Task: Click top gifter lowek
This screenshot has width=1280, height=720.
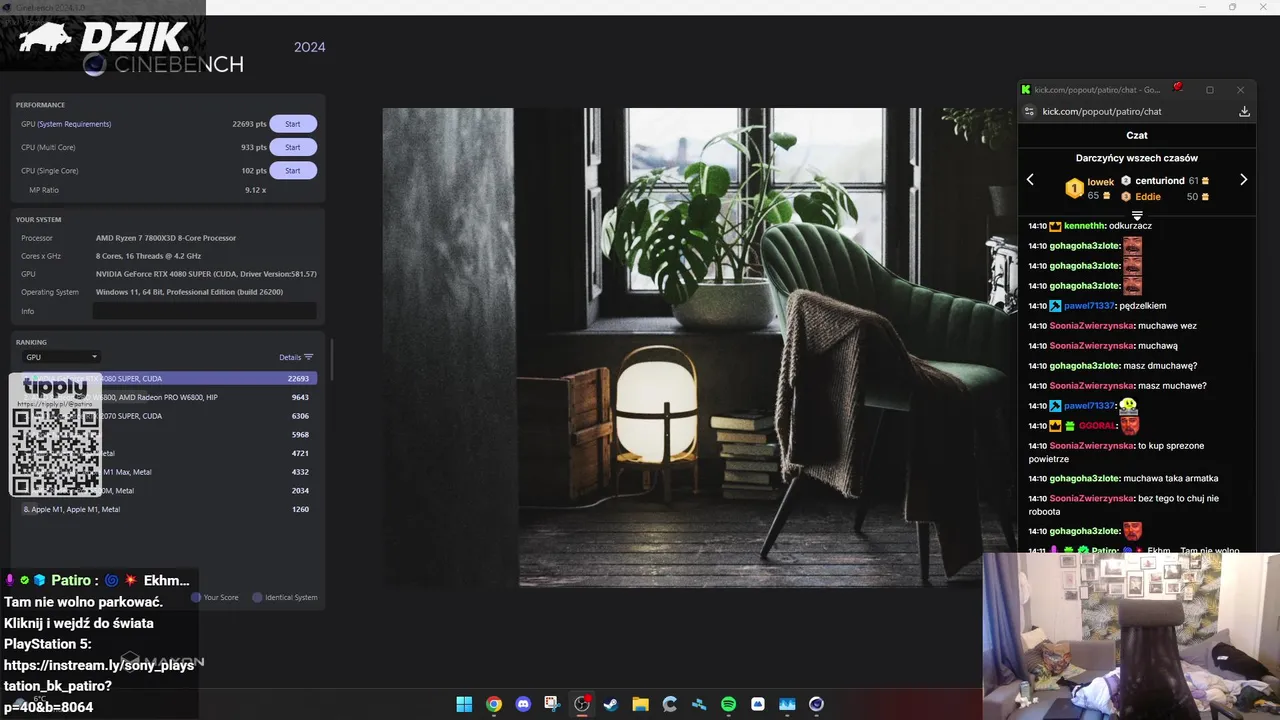Action: (1100, 182)
